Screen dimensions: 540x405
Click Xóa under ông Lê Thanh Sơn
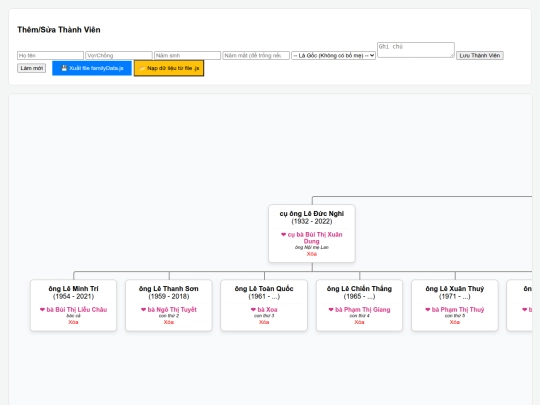168,322
